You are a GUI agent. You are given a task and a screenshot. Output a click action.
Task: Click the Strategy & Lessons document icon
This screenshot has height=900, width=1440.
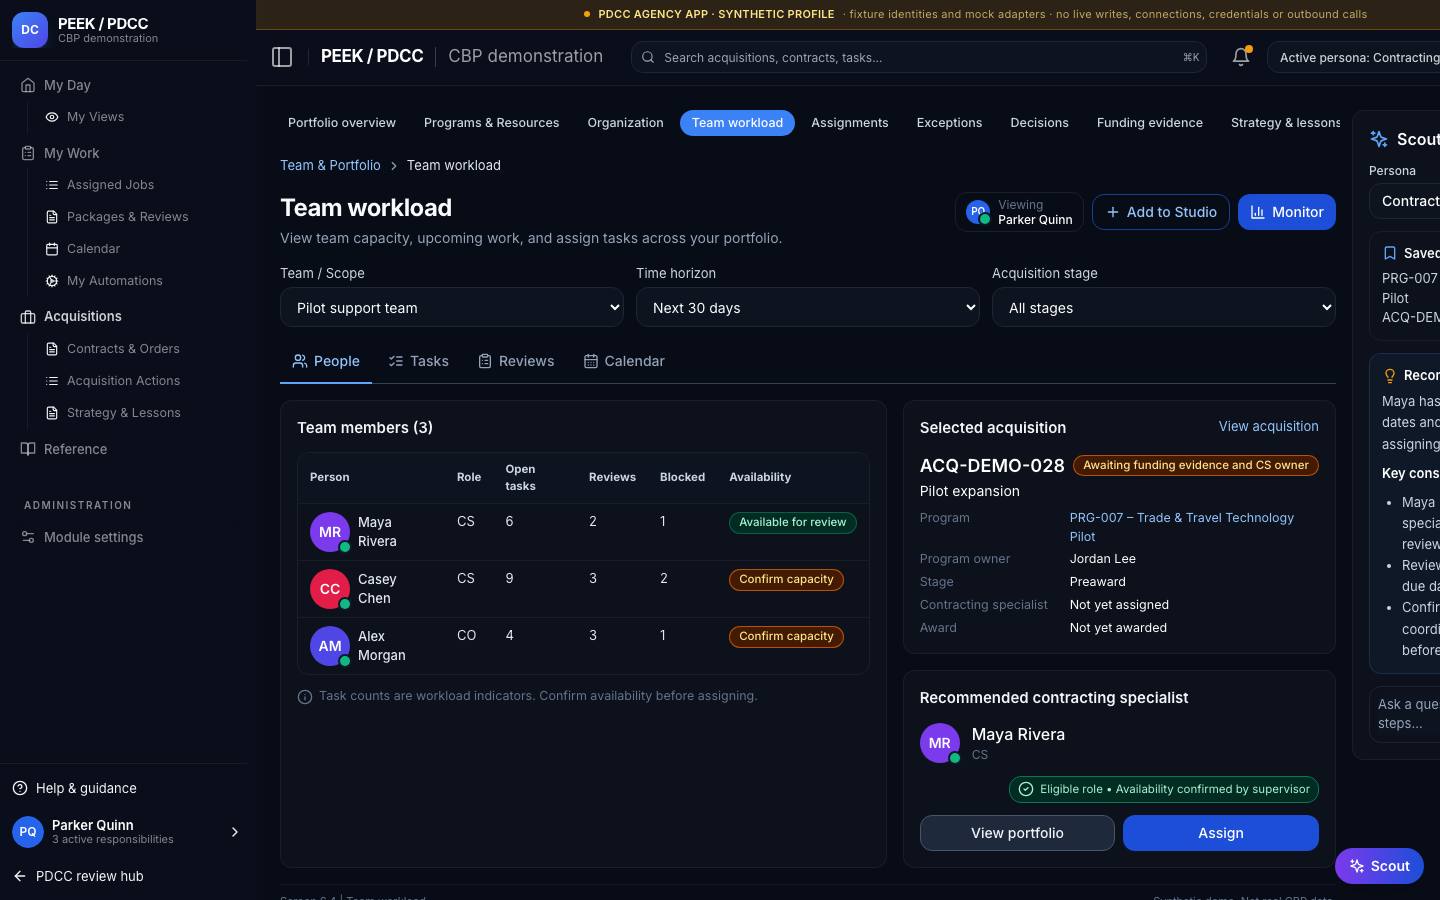click(x=52, y=413)
